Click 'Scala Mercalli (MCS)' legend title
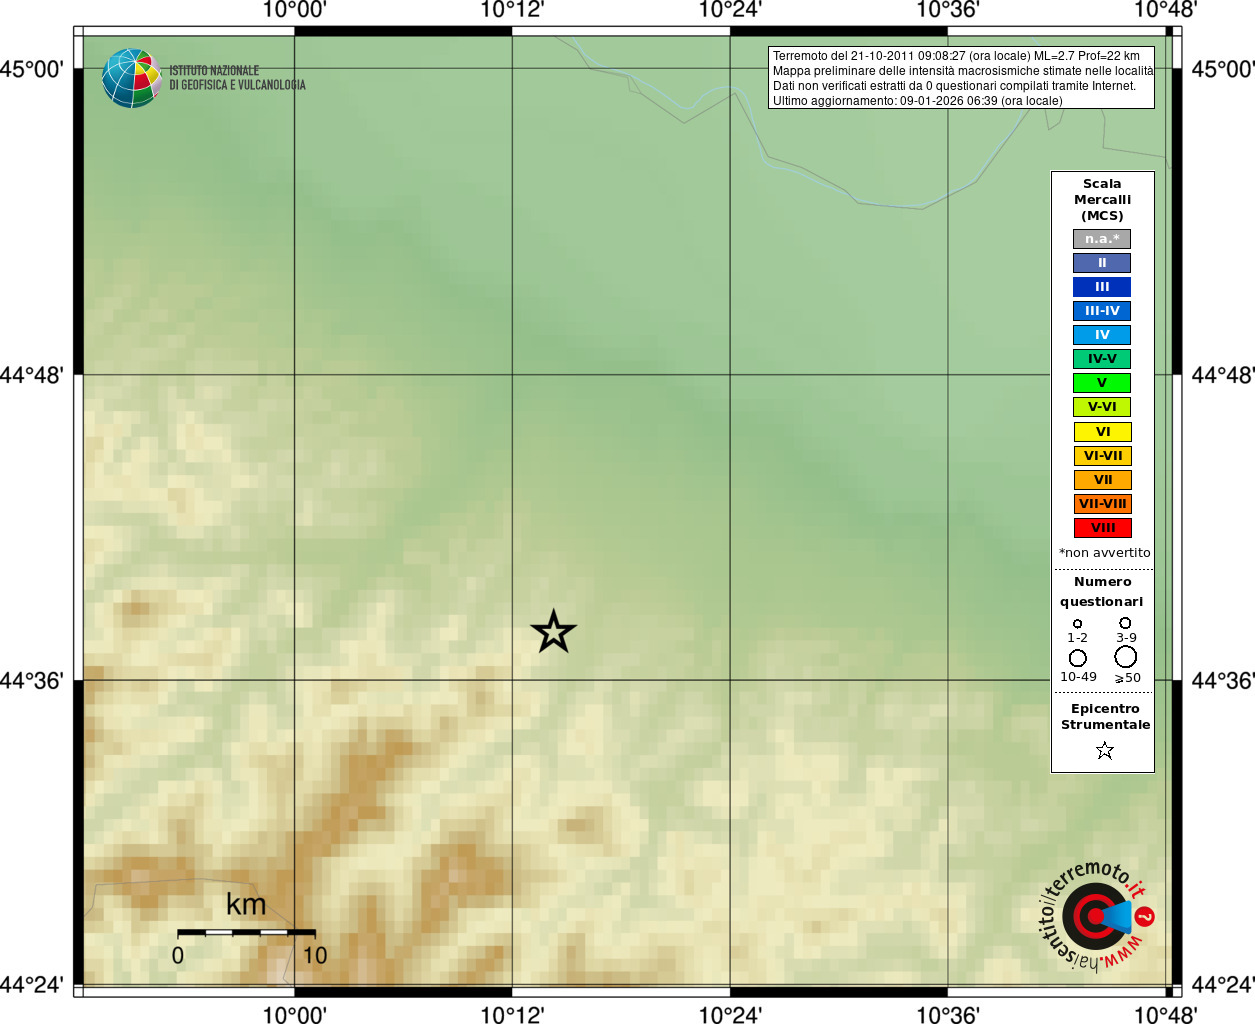The width and height of the screenshot is (1255, 1024). tap(1102, 200)
